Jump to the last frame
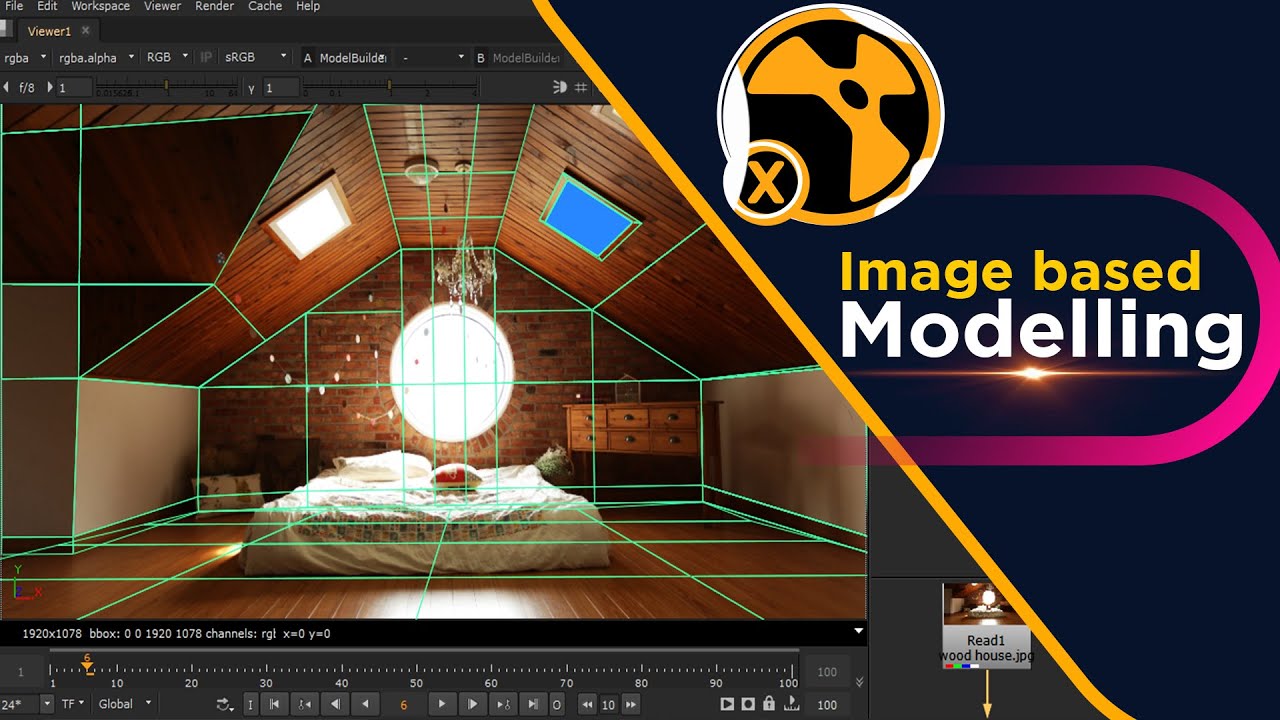Screen dimensions: 1280x720 (533, 704)
